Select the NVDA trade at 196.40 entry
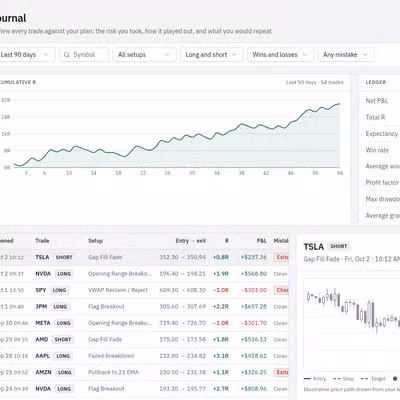This screenshot has height=400, width=400. coord(144,274)
